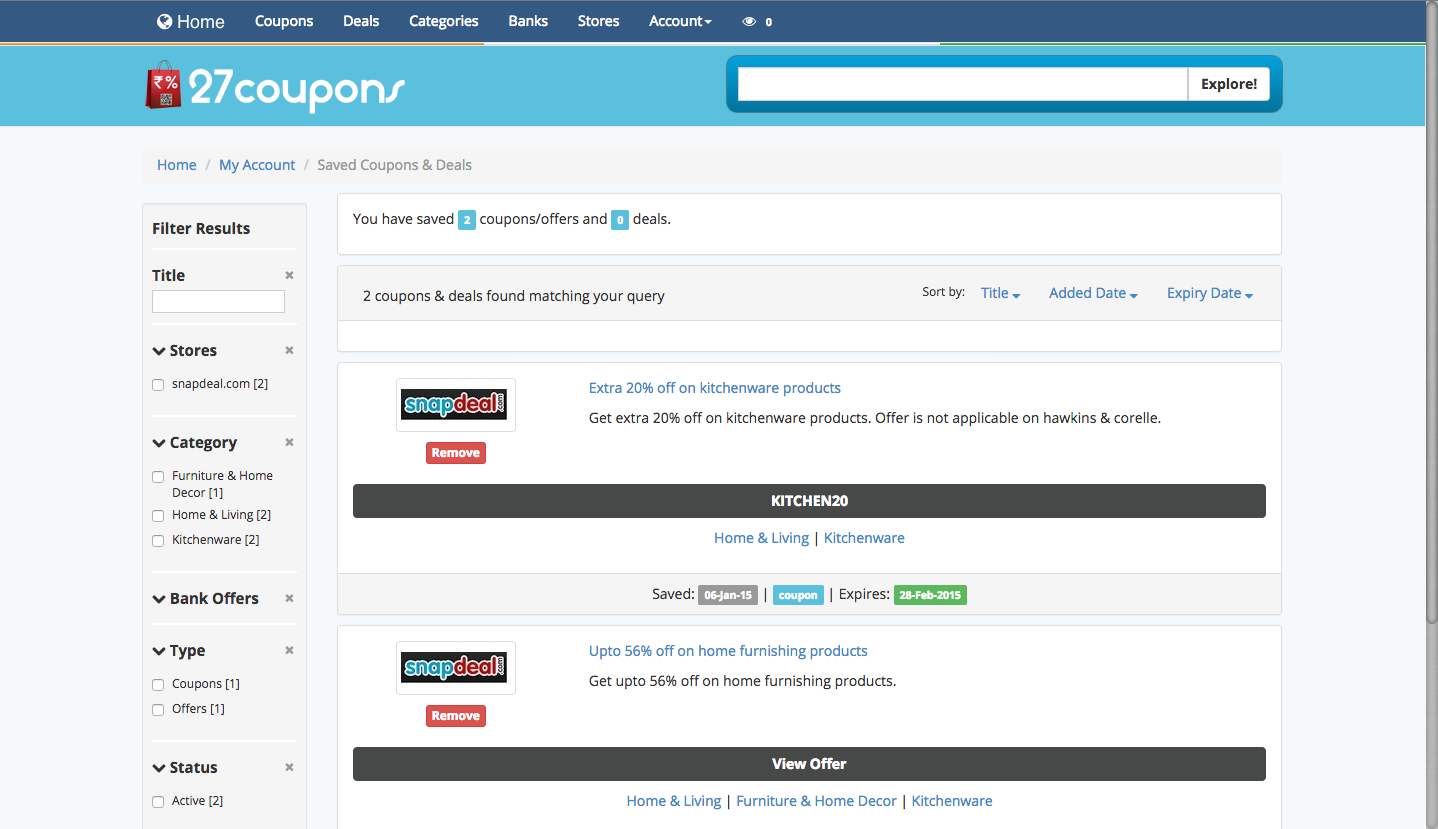
Task: Clear the Type filter with x icon
Action: click(x=289, y=650)
